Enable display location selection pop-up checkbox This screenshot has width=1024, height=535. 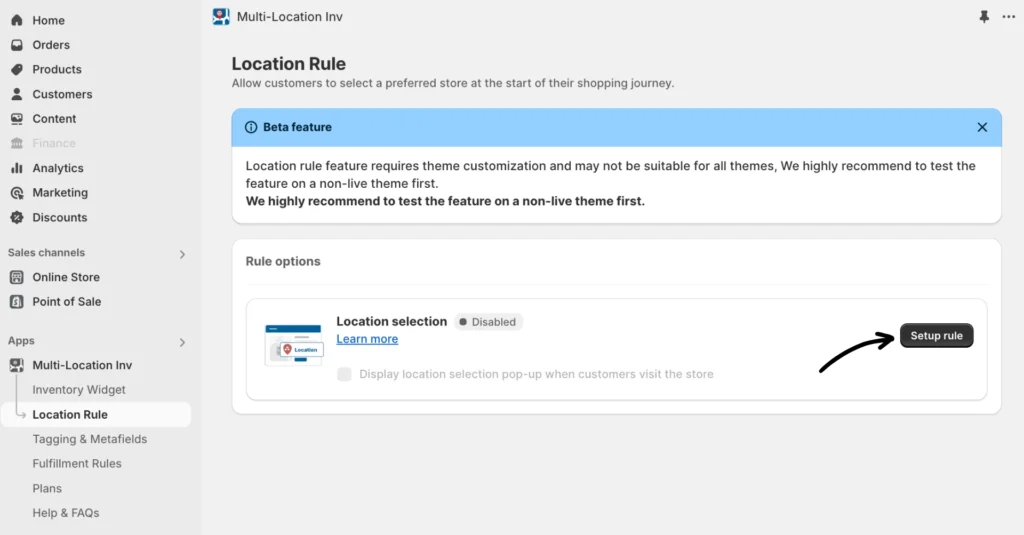tap(345, 374)
